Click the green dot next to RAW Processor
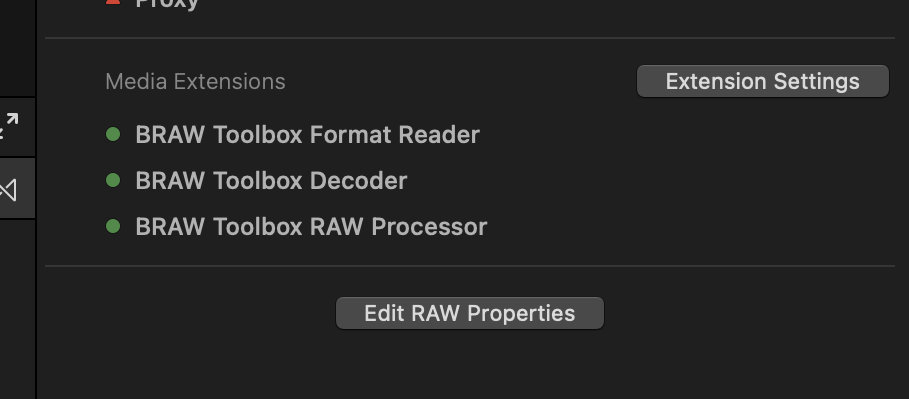Viewport: 909px width, 399px height. pos(113,226)
